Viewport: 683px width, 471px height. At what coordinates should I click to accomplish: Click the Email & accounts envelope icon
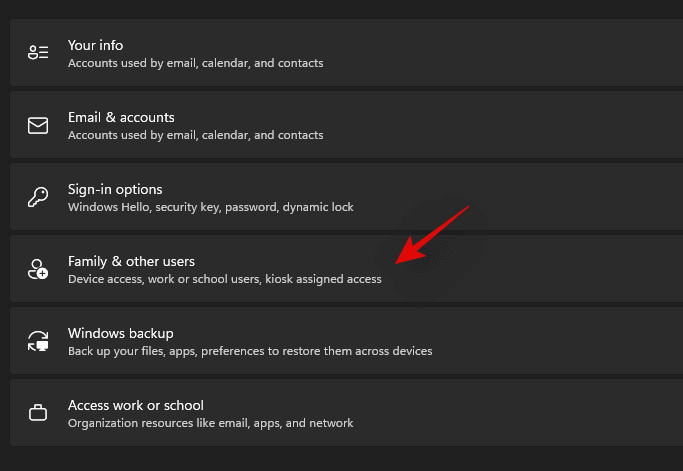pyautogui.click(x=39, y=126)
